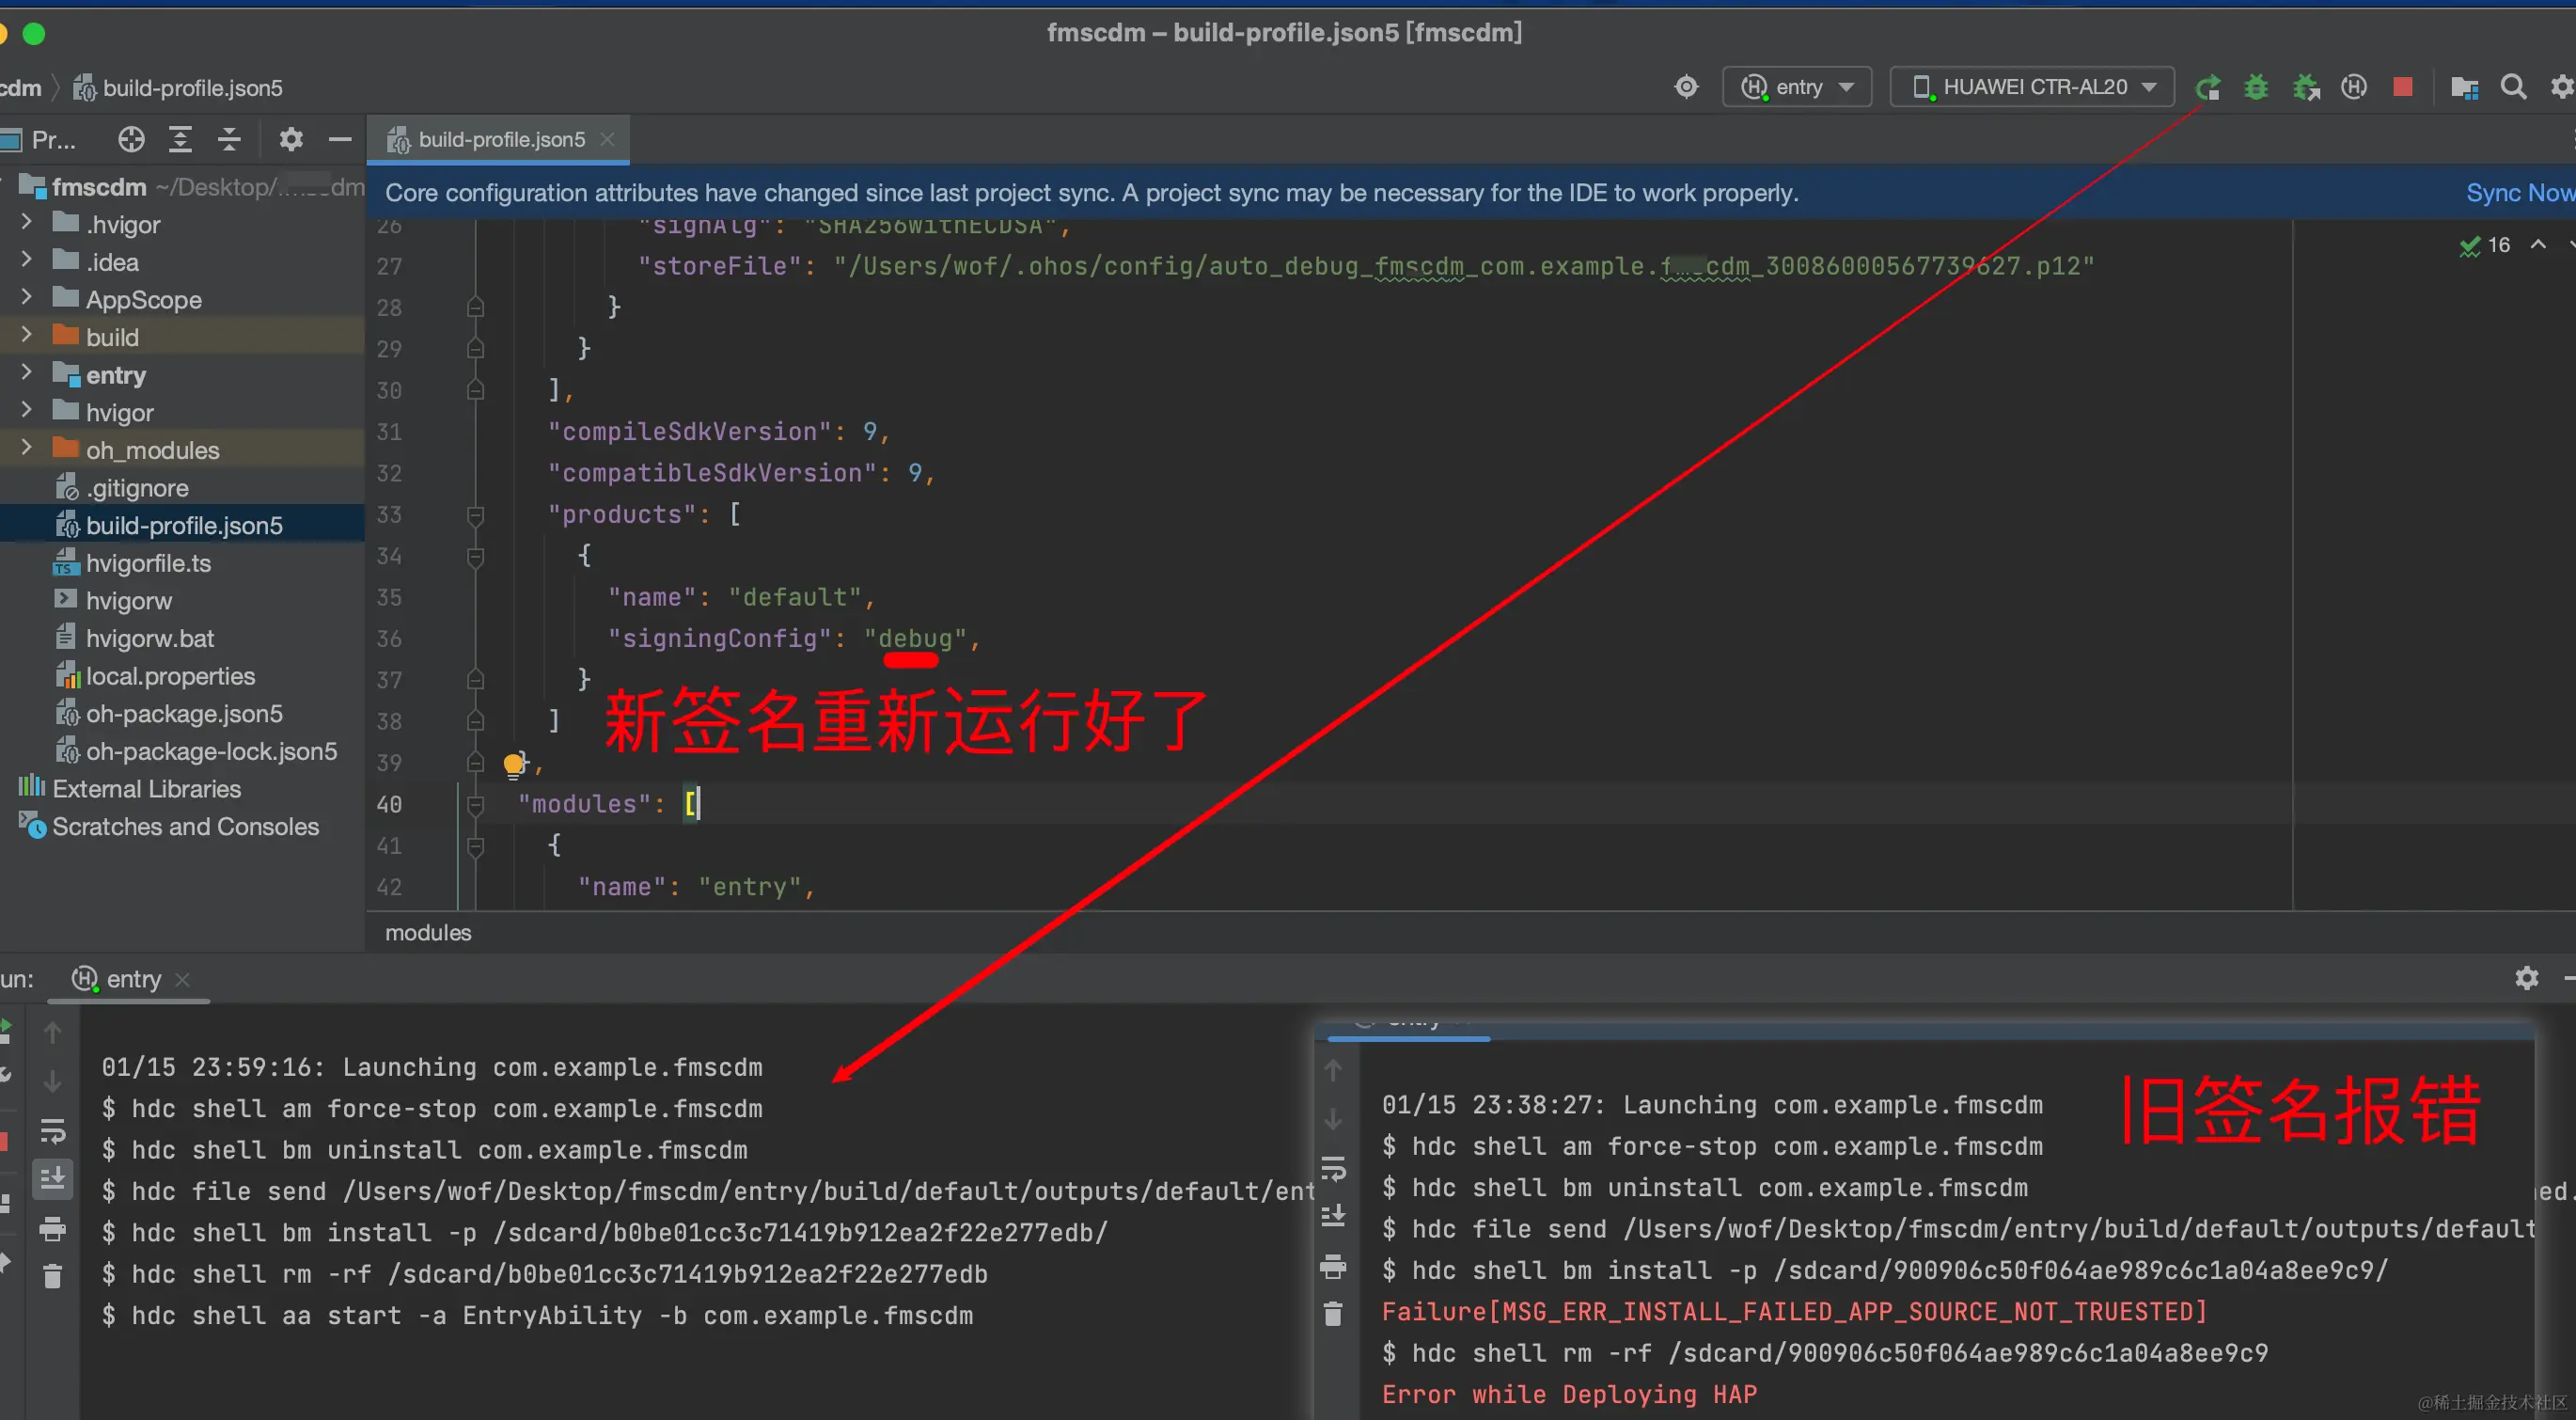Click the Debug bug icon in toolbar
2576x1420 pixels.
point(2256,88)
